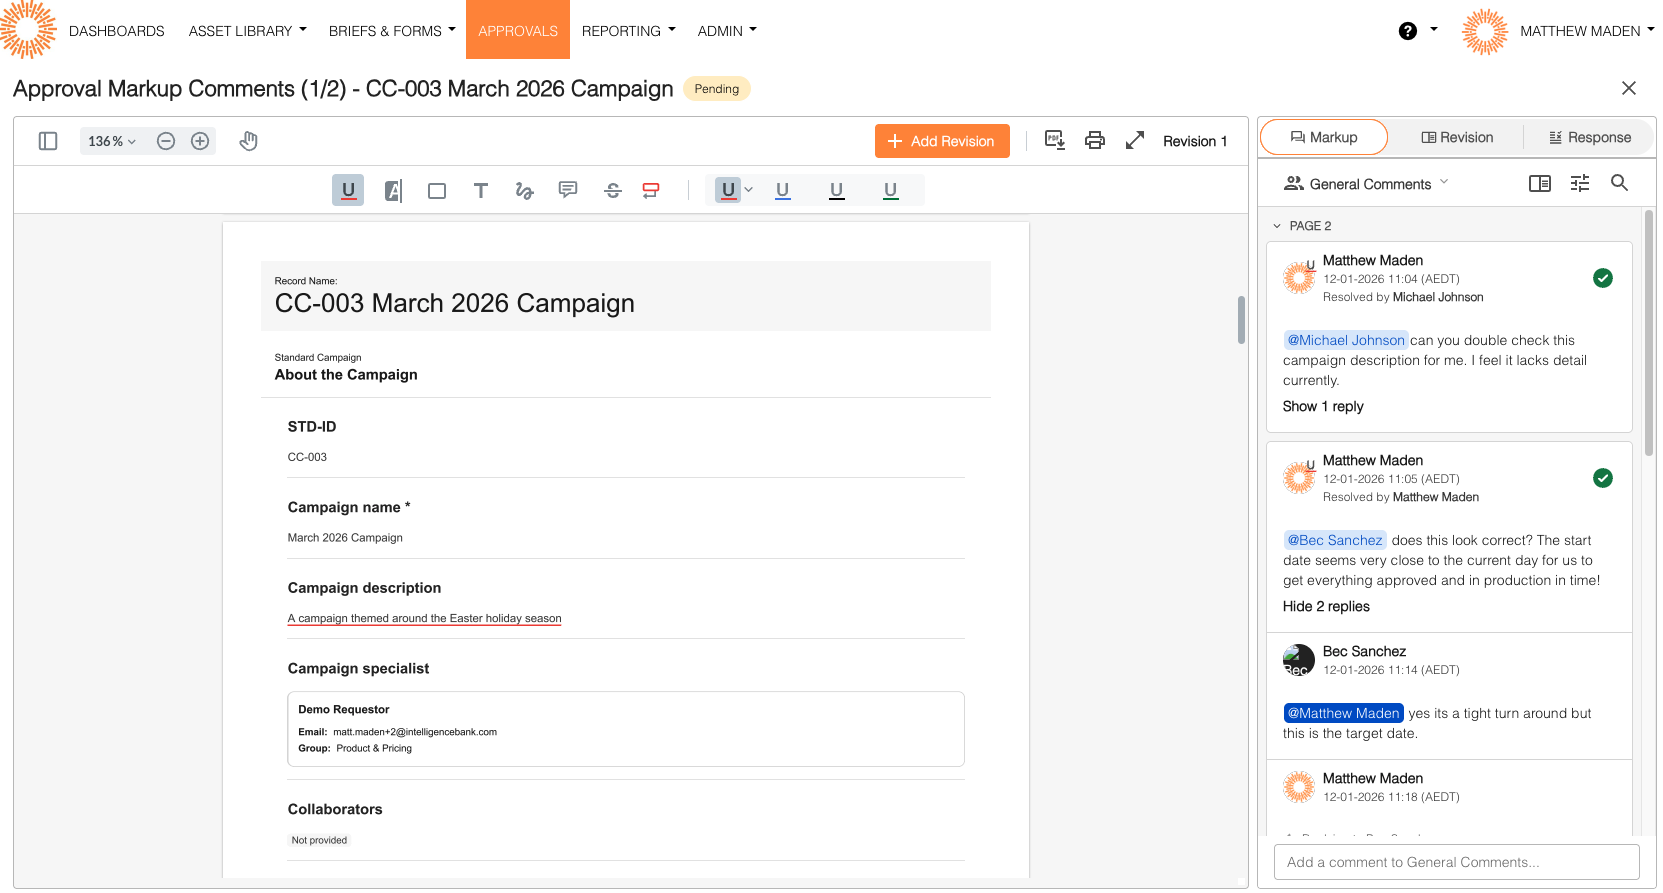Select the pan hand tool

pyautogui.click(x=249, y=141)
